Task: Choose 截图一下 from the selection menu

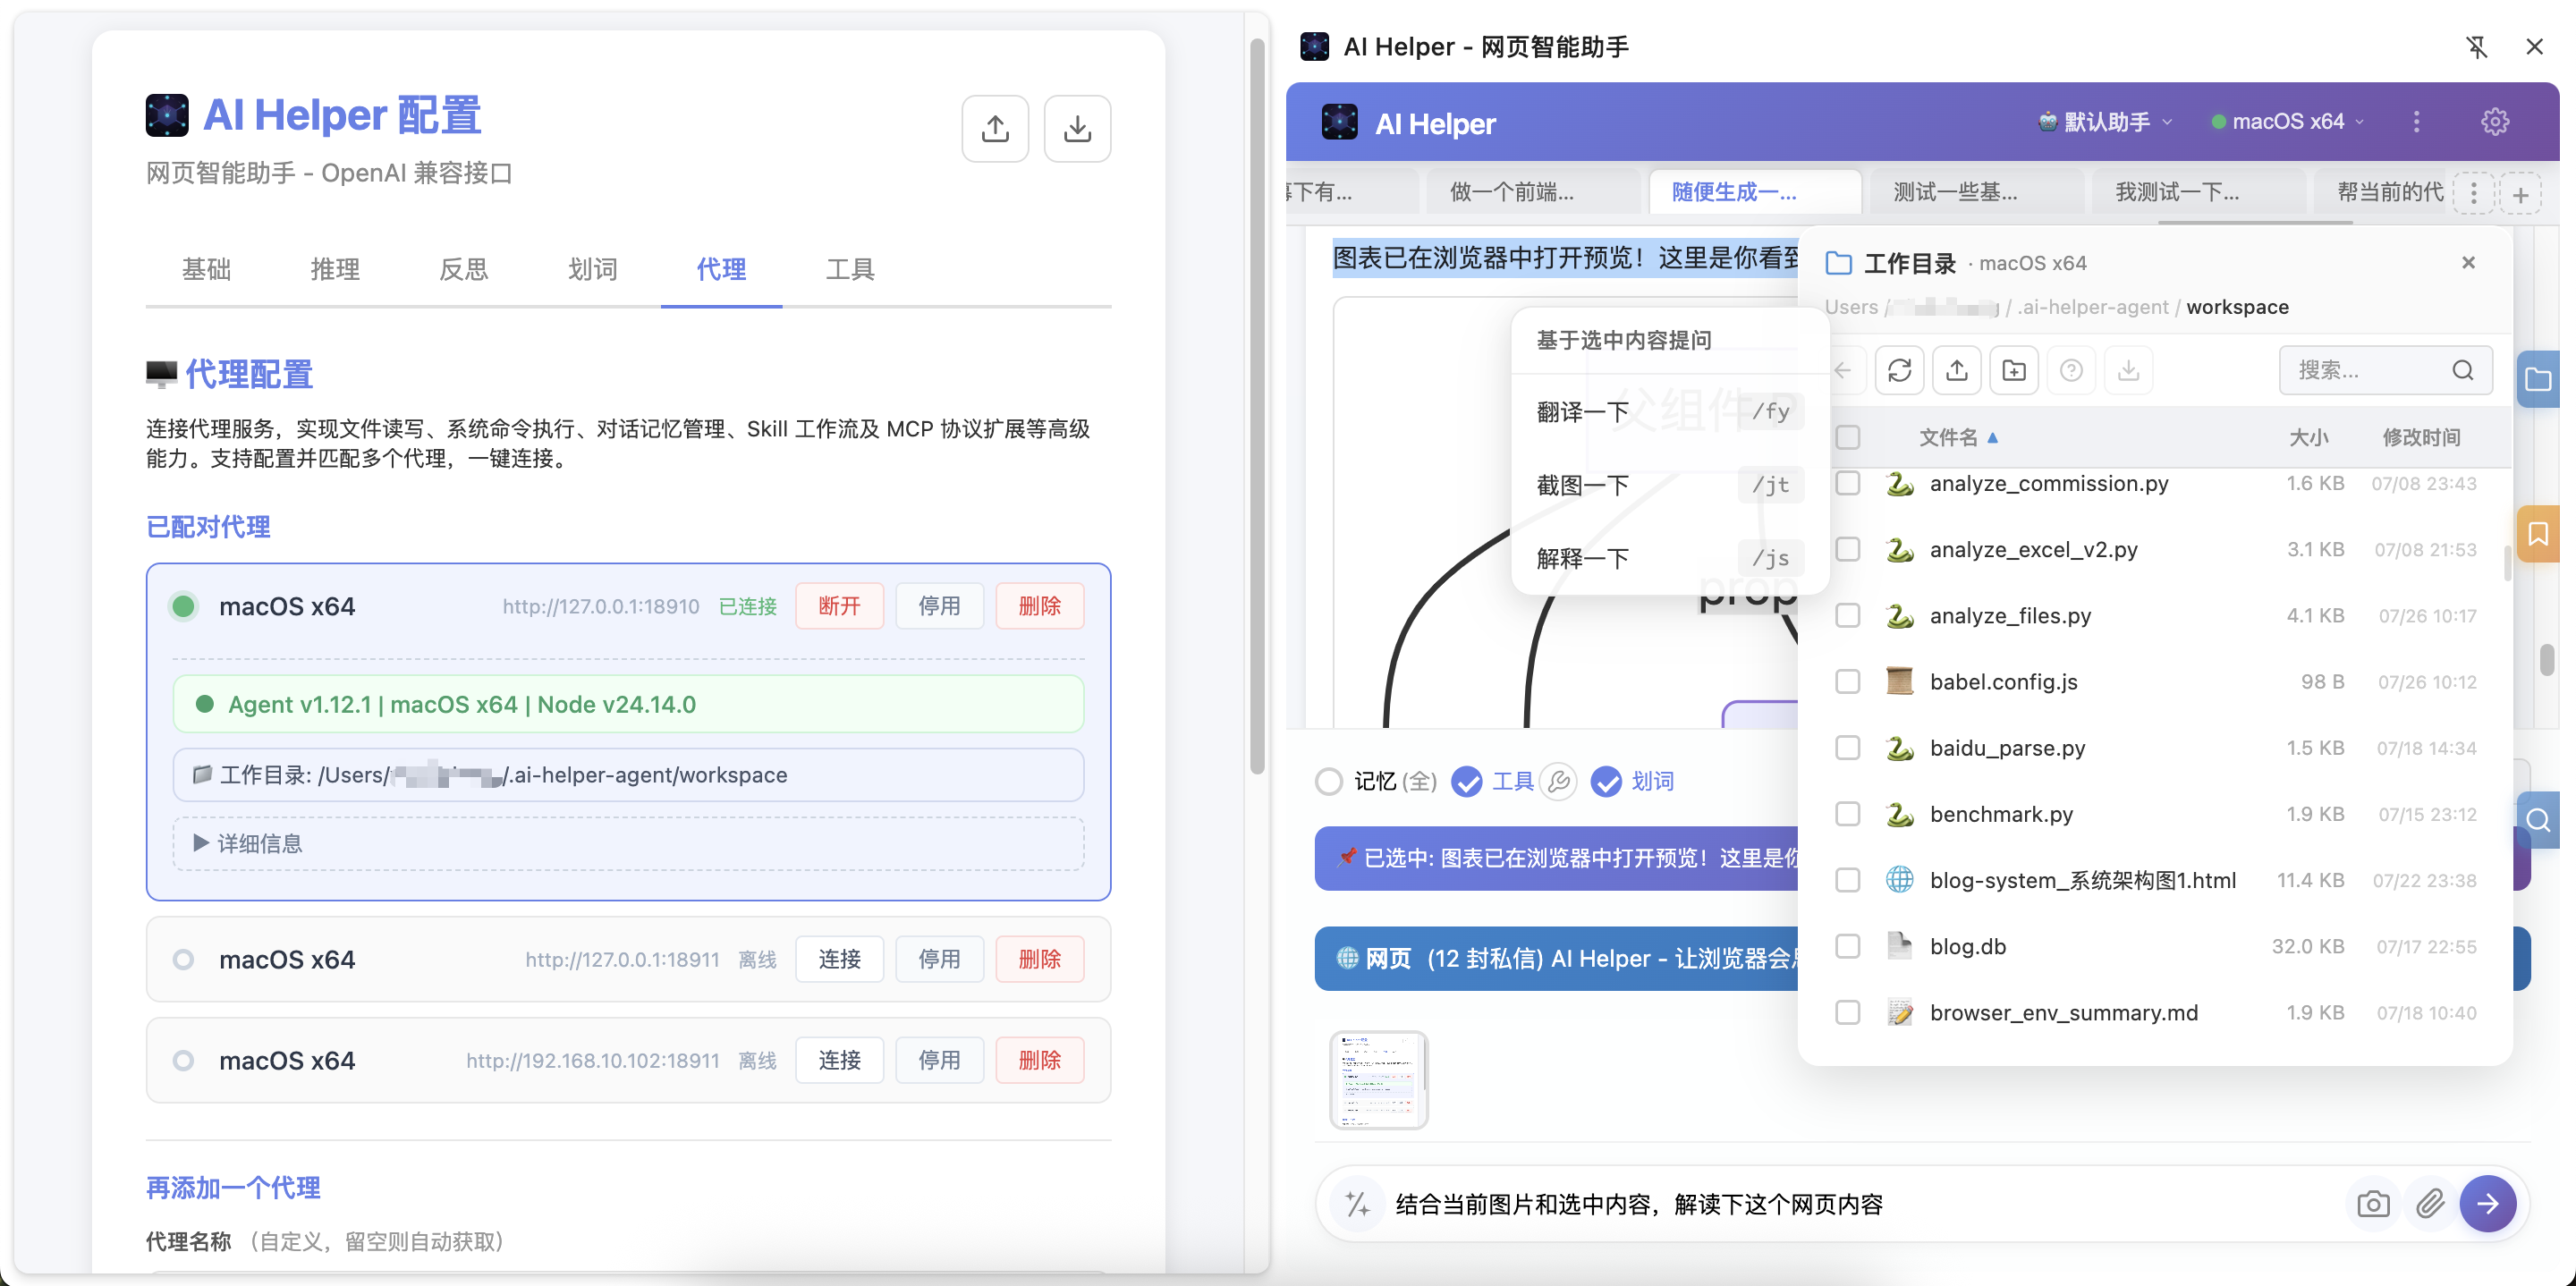Action: point(1669,486)
